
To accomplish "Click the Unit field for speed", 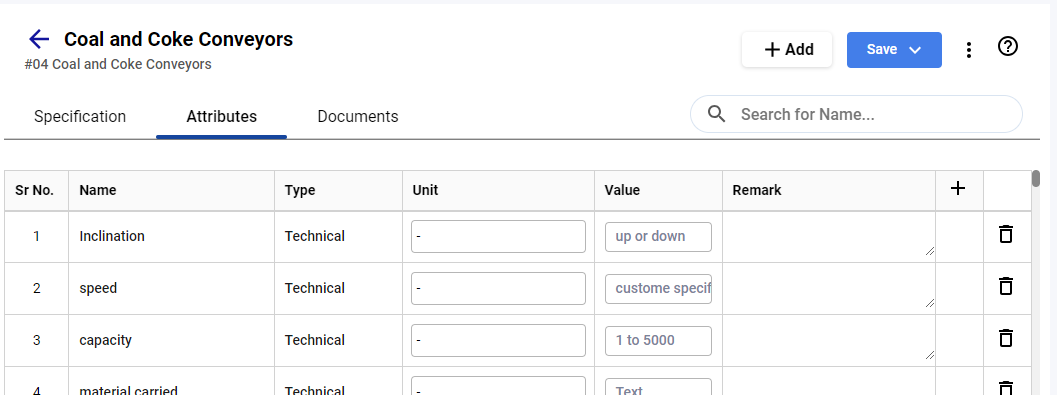I will coord(498,288).
